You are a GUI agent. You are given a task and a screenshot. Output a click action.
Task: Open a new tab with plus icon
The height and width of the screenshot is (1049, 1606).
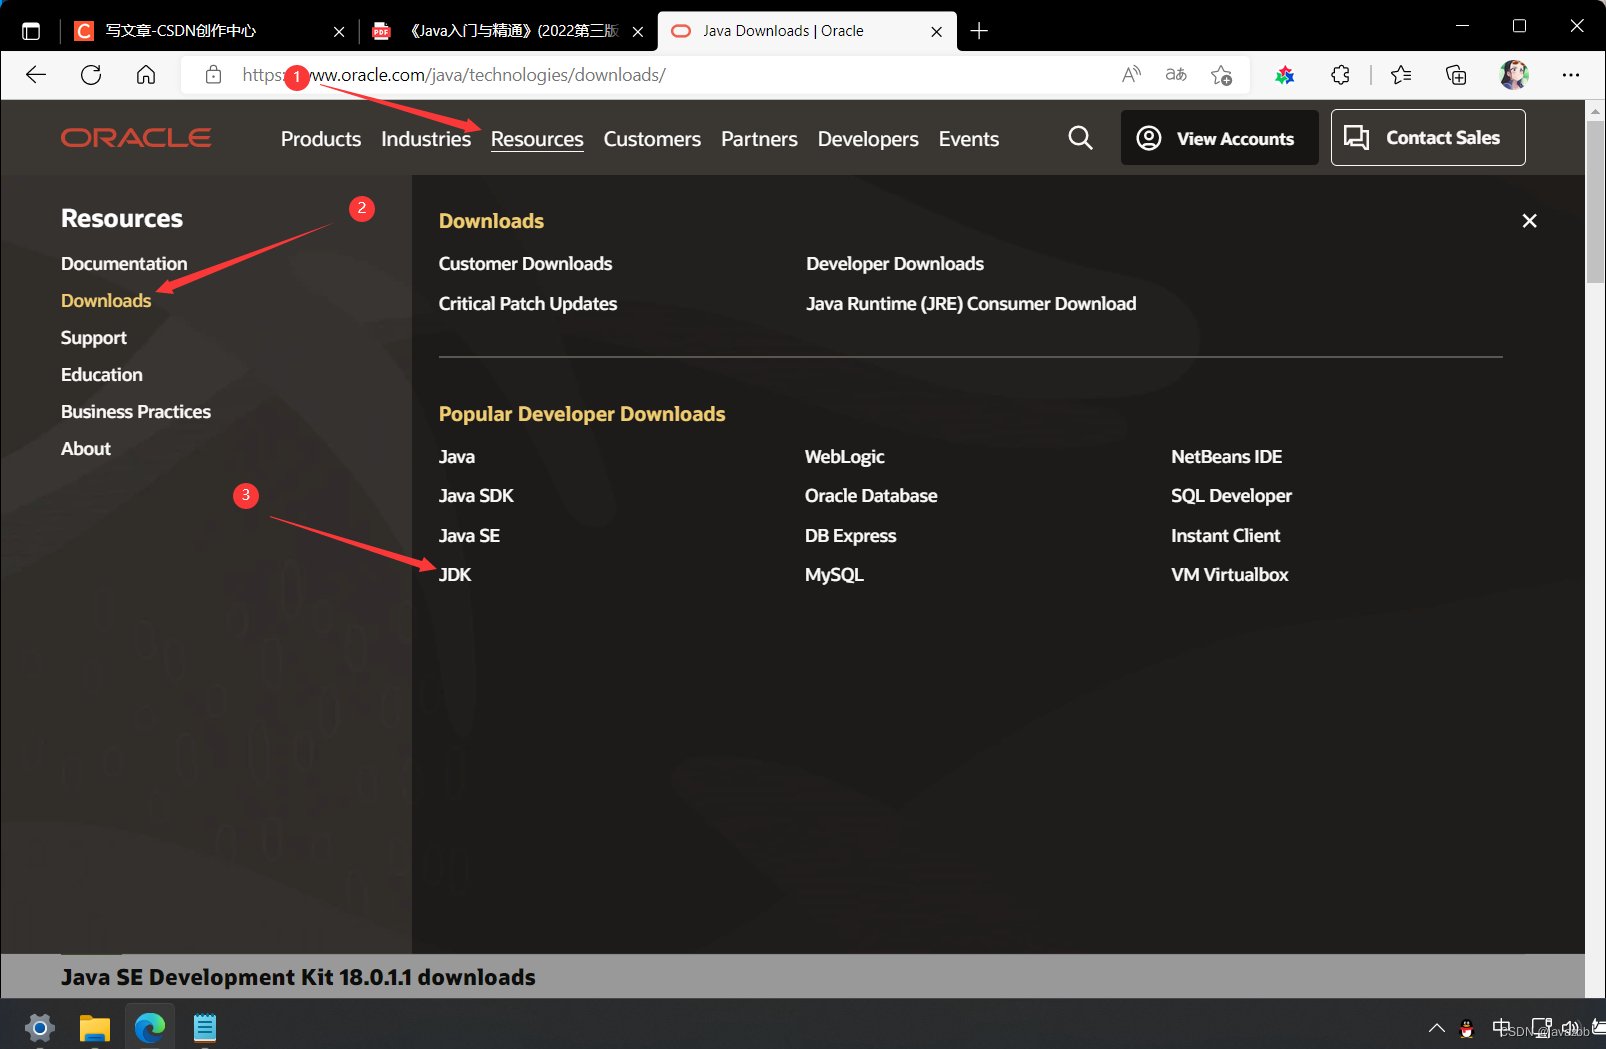979,31
